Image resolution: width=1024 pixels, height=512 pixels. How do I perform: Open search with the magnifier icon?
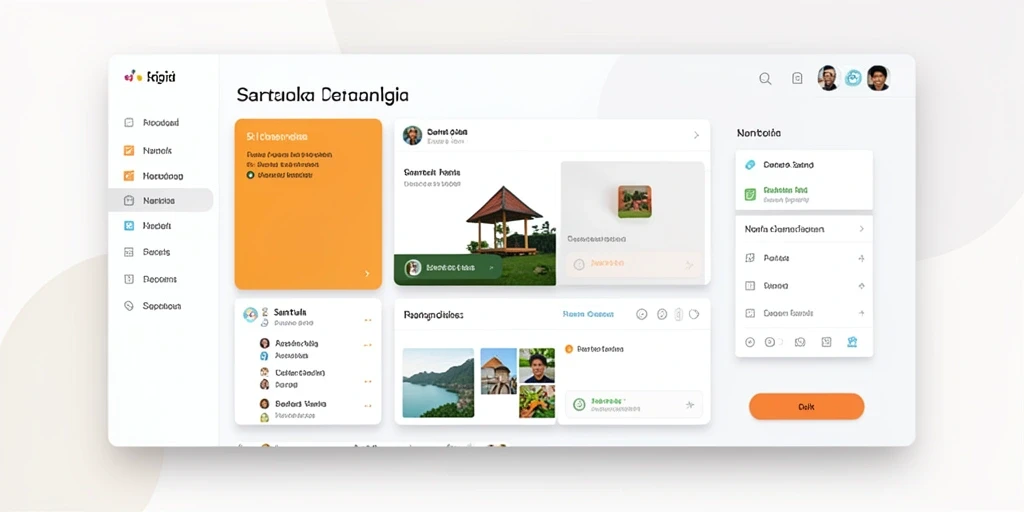[x=765, y=79]
